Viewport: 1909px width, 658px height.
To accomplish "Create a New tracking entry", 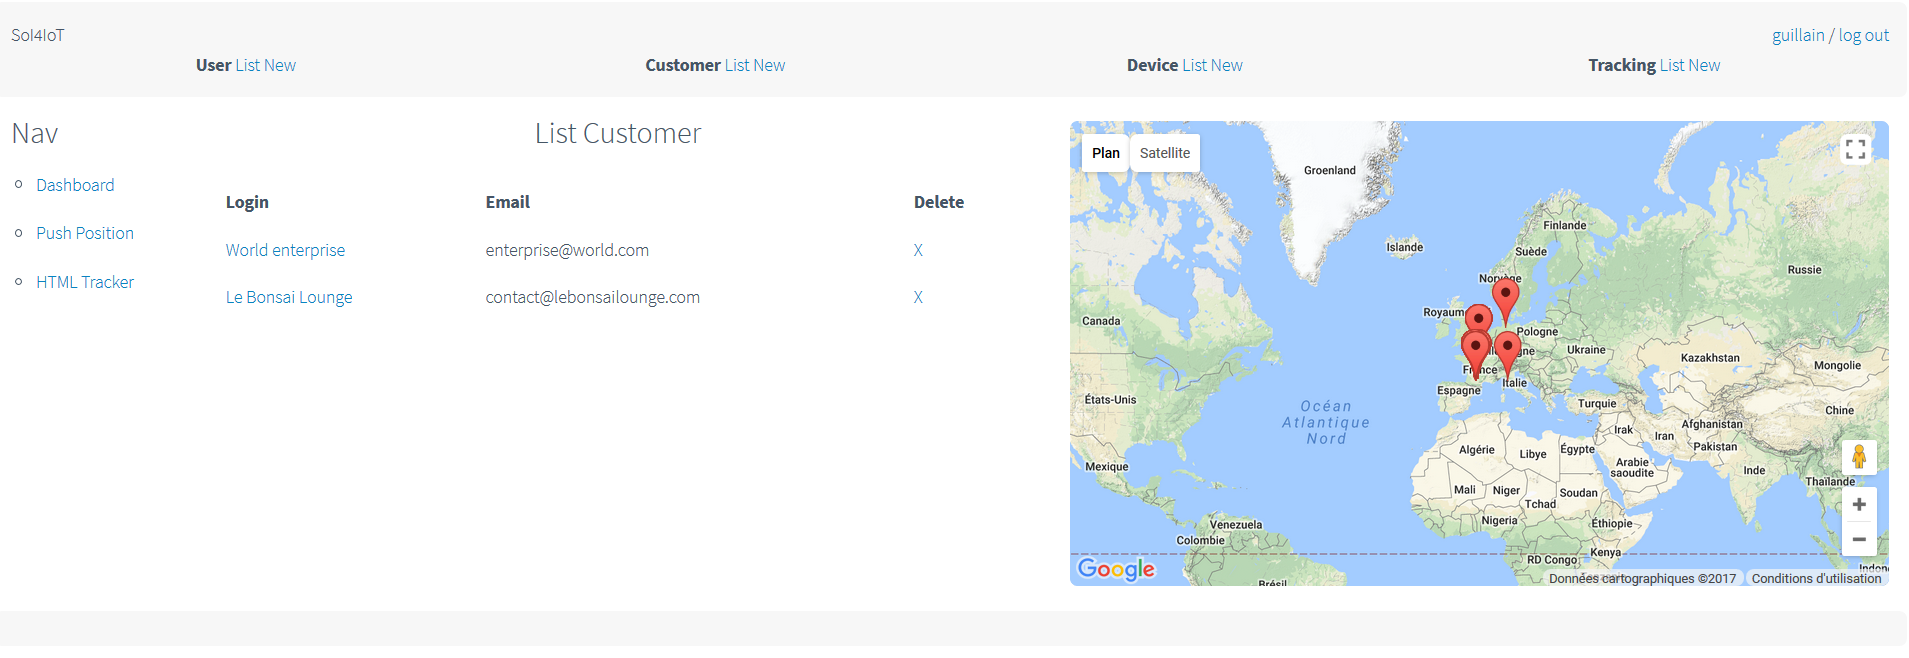I will (1704, 65).
